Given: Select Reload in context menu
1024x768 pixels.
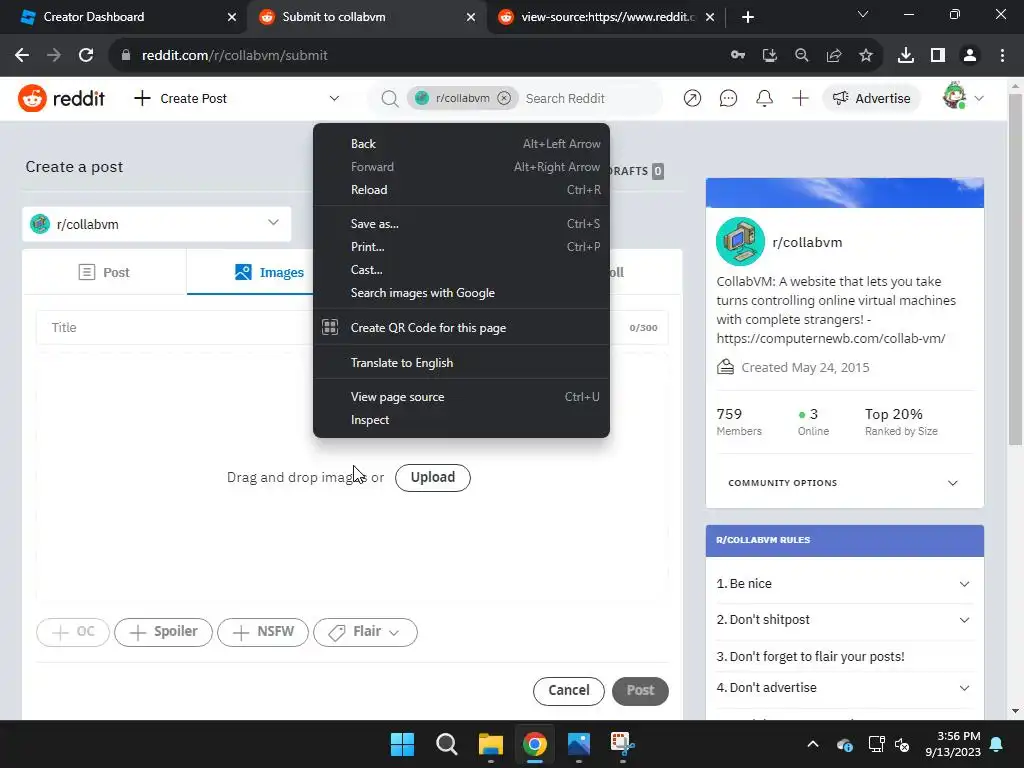Looking at the screenshot, I should (461, 190).
